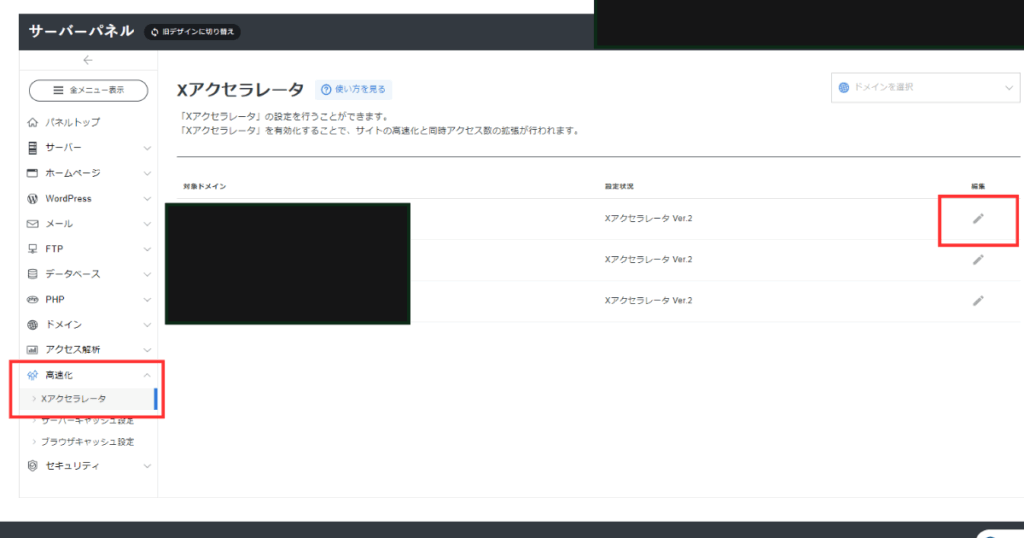1024x538 pixels.
Task: Expand the サーバー menu chevron
Action: click(147, 148)
